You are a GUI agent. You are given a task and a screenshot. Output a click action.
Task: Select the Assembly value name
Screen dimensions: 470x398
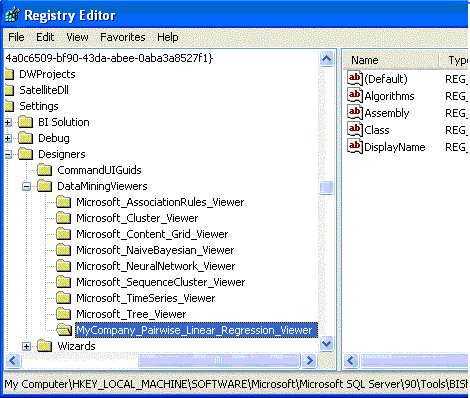point(387,113)
